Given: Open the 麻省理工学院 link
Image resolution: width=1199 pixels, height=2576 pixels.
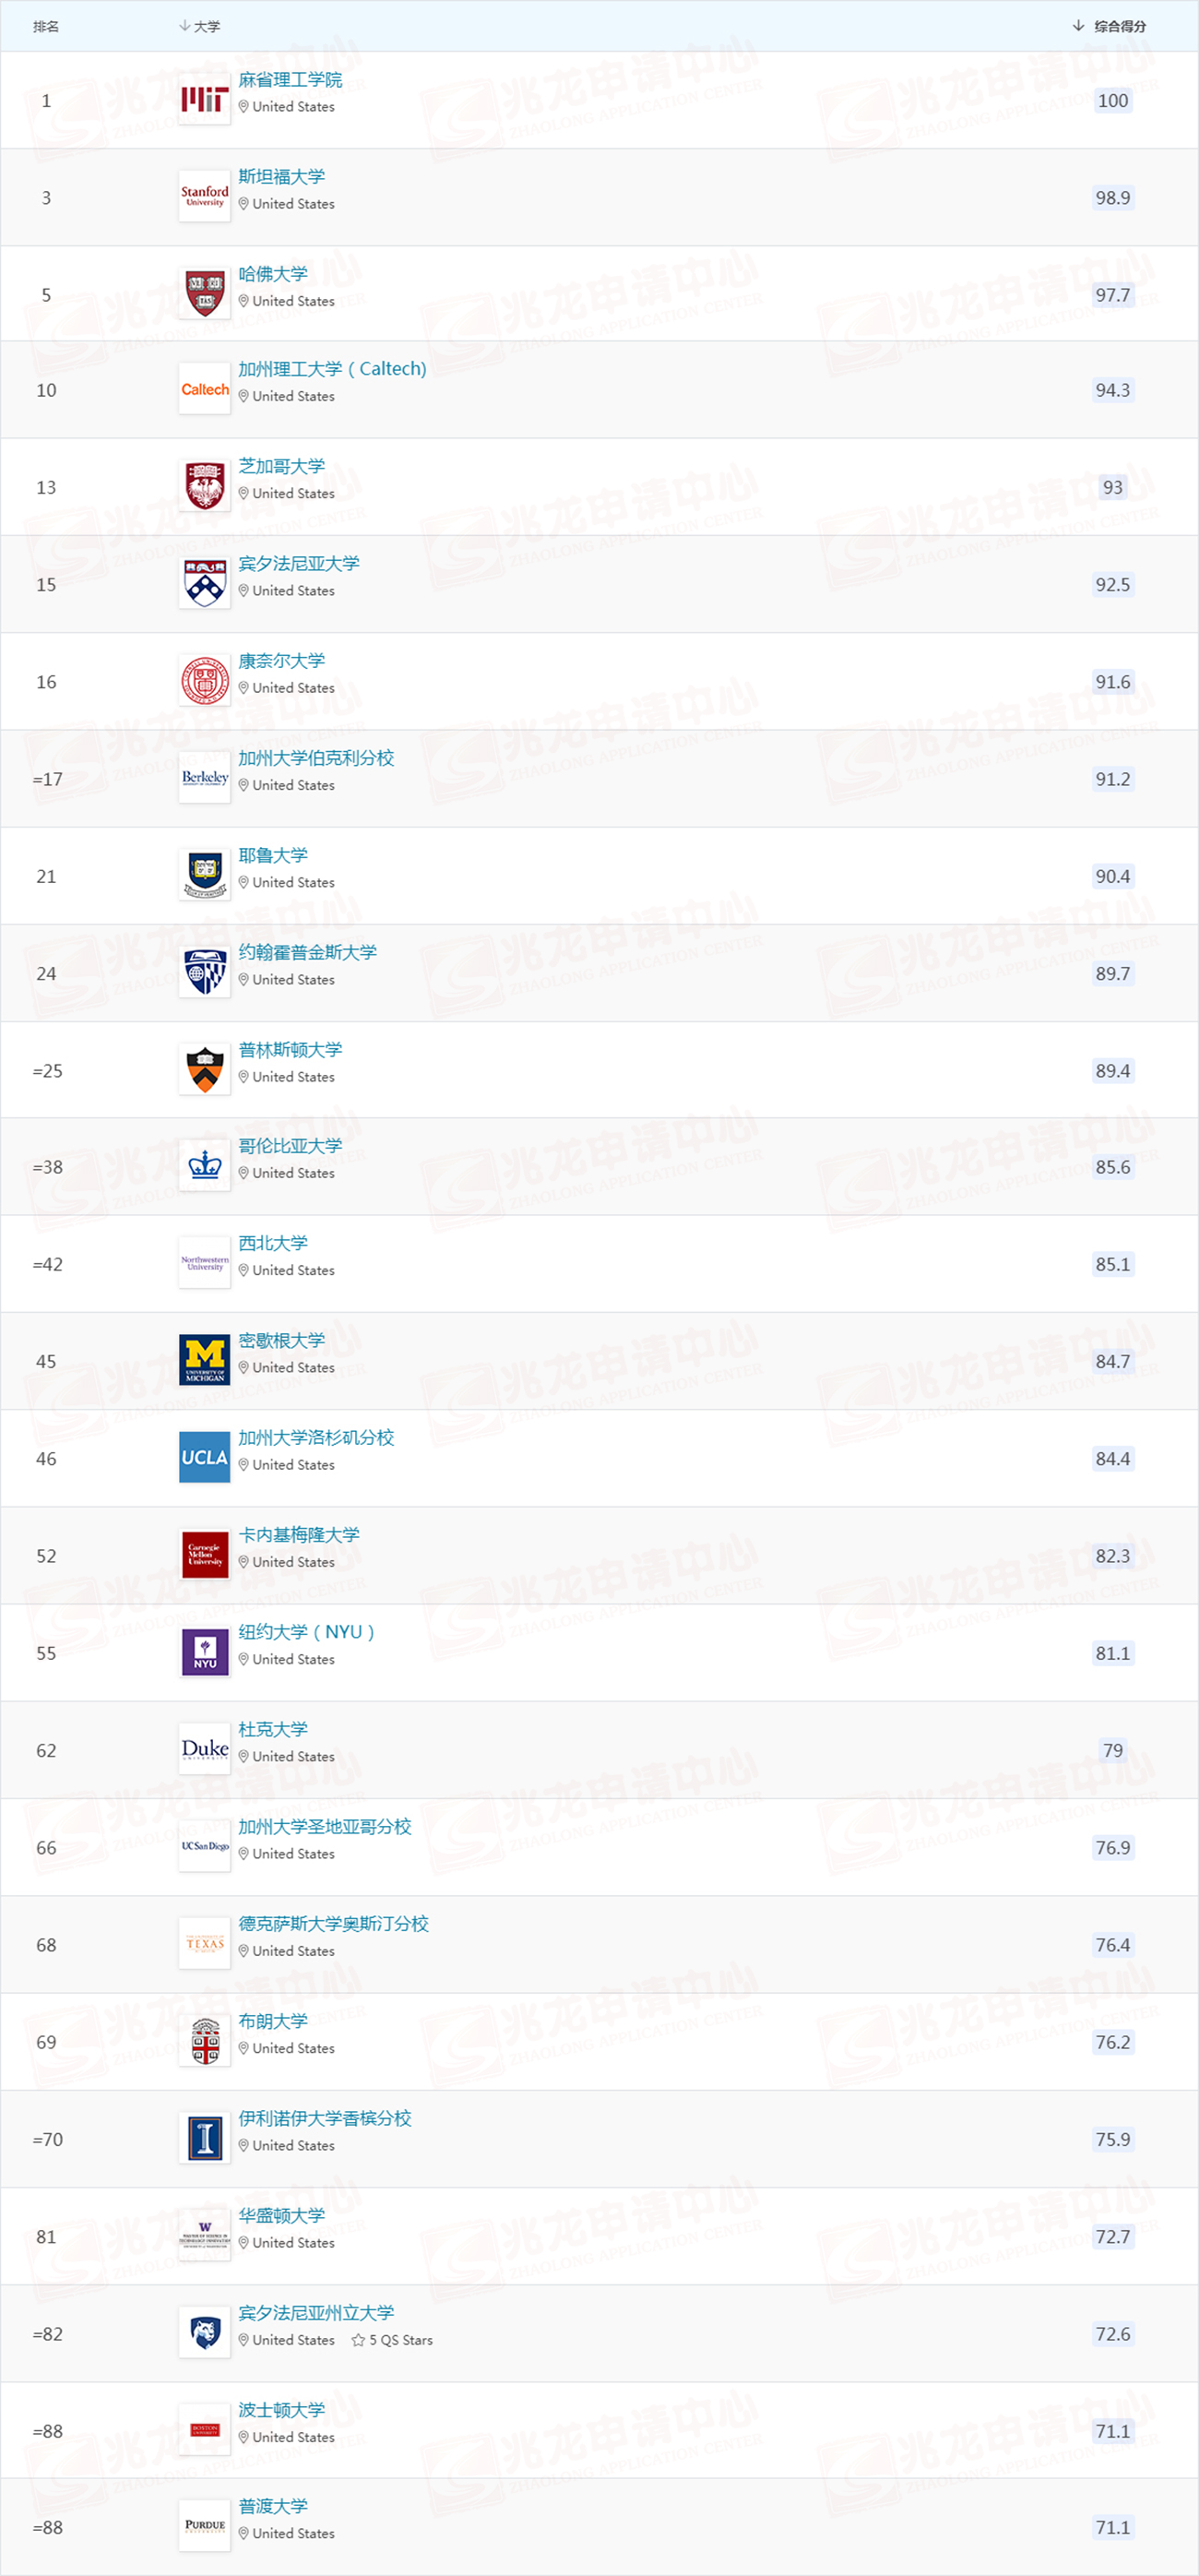Looking at the screenshot, I should click(x=290, y=80).
